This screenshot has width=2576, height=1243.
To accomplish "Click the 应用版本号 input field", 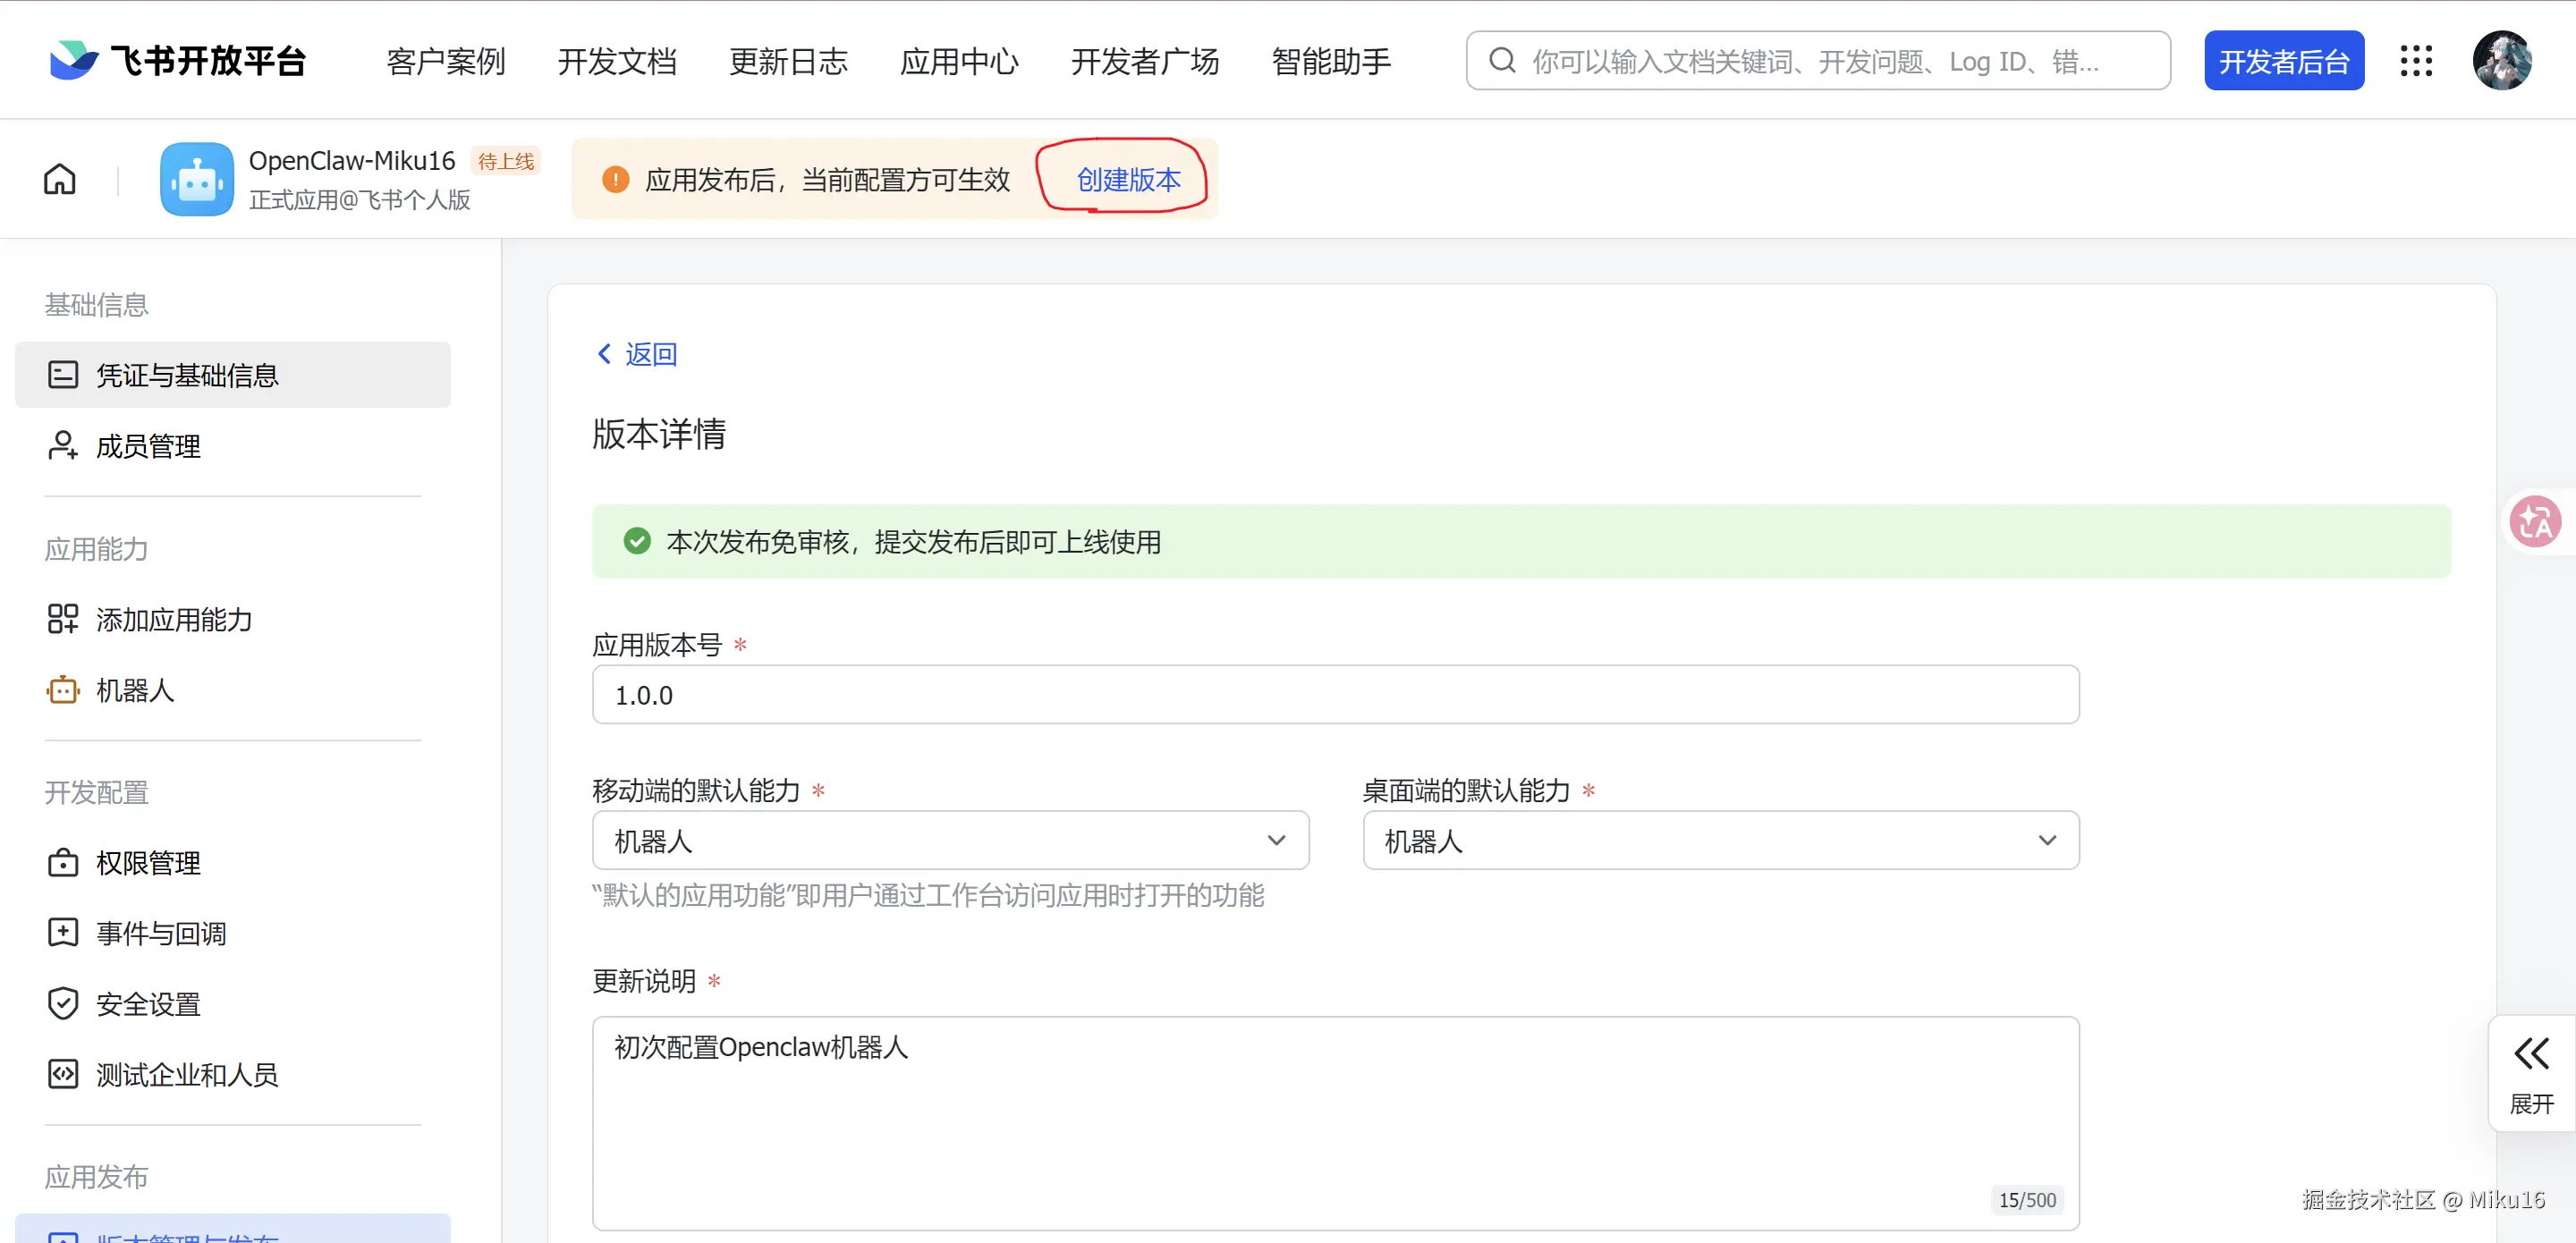I will click(x=1335, y=695).
